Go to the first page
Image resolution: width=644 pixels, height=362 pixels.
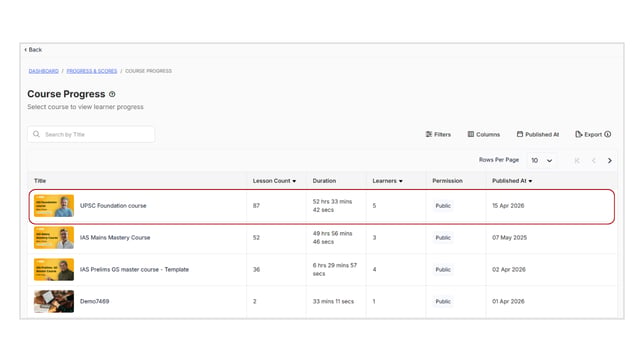577,161
